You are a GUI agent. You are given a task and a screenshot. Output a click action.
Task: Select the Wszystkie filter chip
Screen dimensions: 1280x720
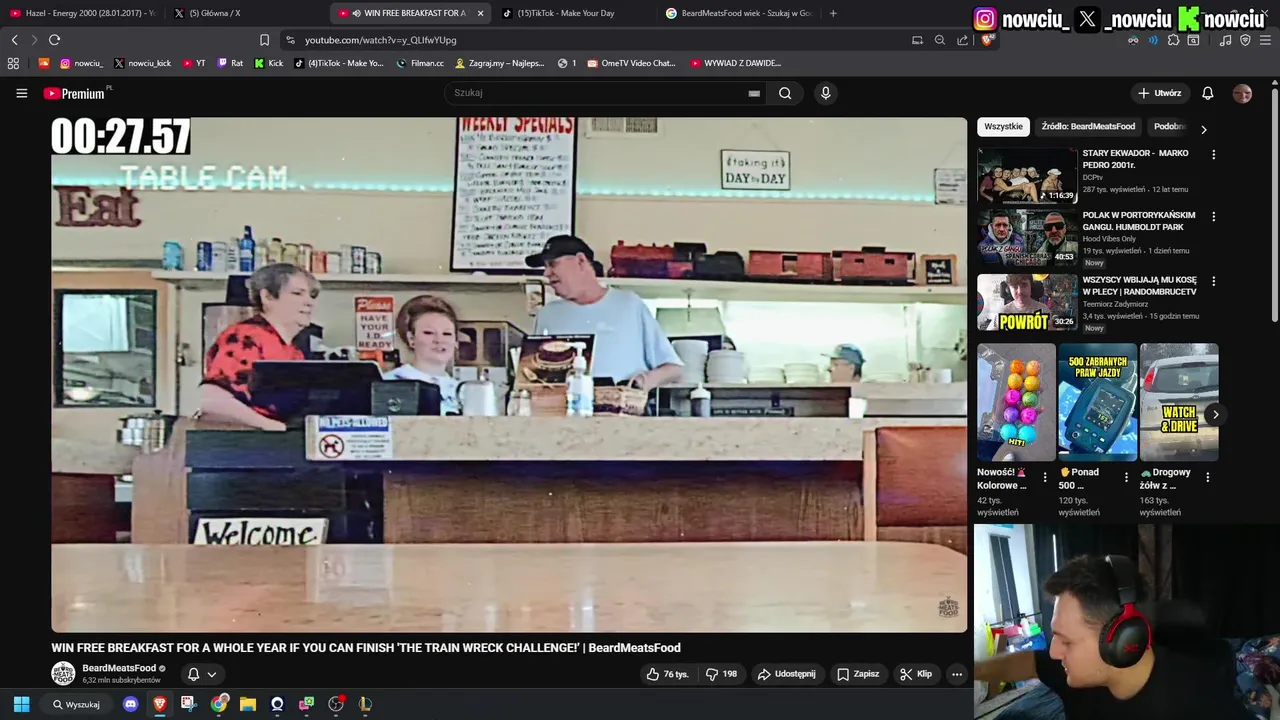click(1003, 127)
